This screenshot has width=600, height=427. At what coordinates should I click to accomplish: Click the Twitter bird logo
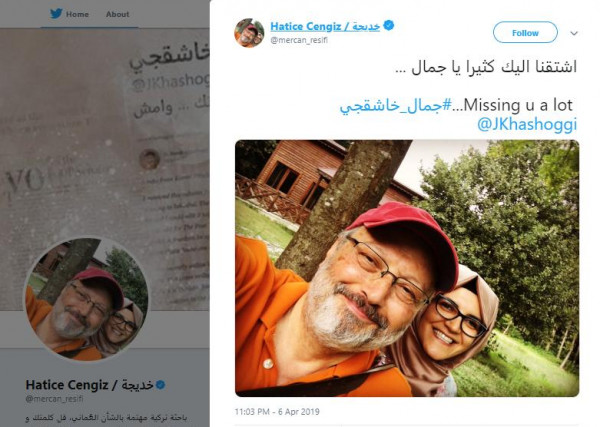(x=56, y=14)
